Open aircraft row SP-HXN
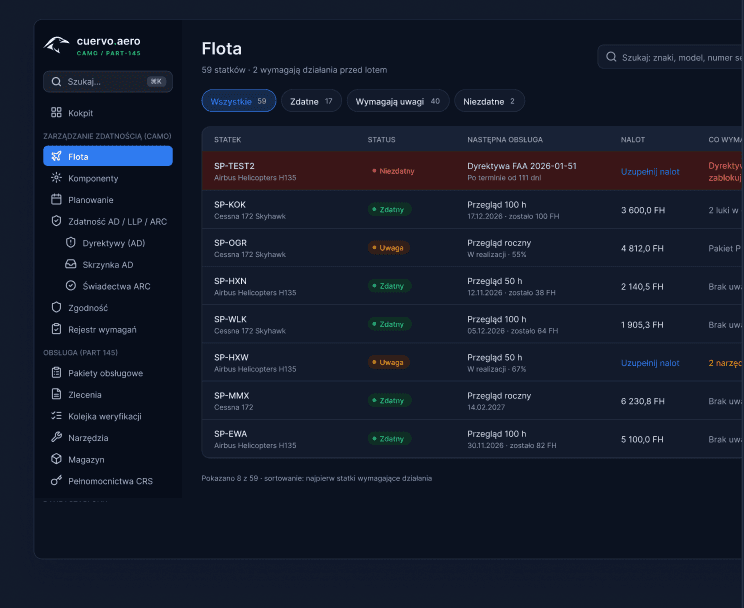 (473, 286)
